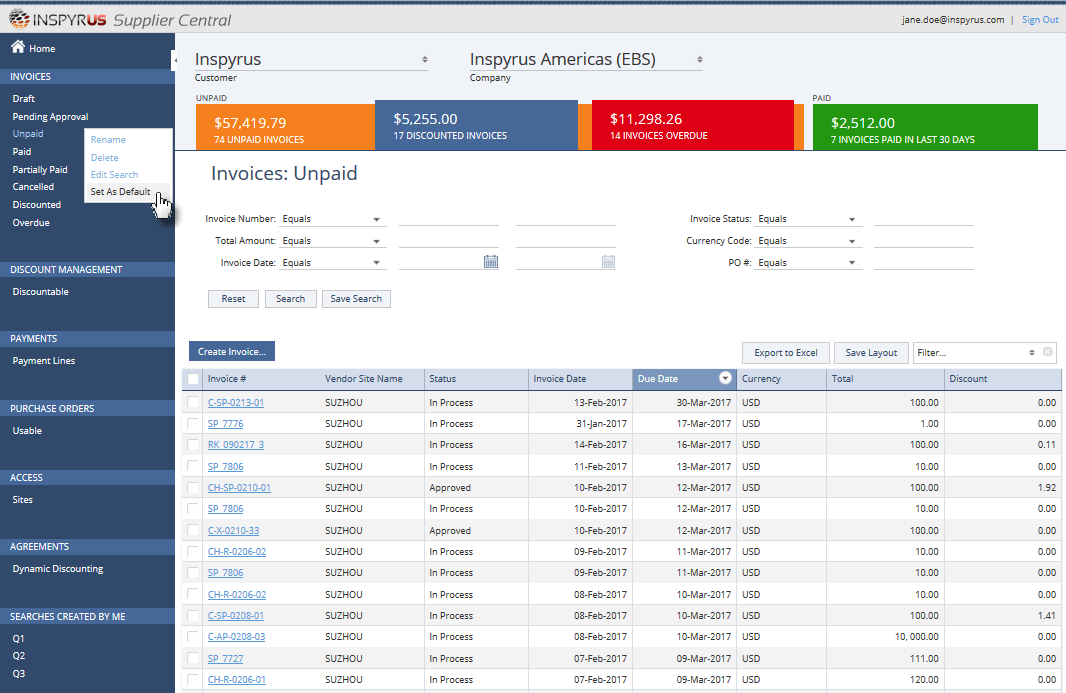Check the box next to C-AP-0208-03
Screen dimensions: 1066x693
(x=193, y=637)
